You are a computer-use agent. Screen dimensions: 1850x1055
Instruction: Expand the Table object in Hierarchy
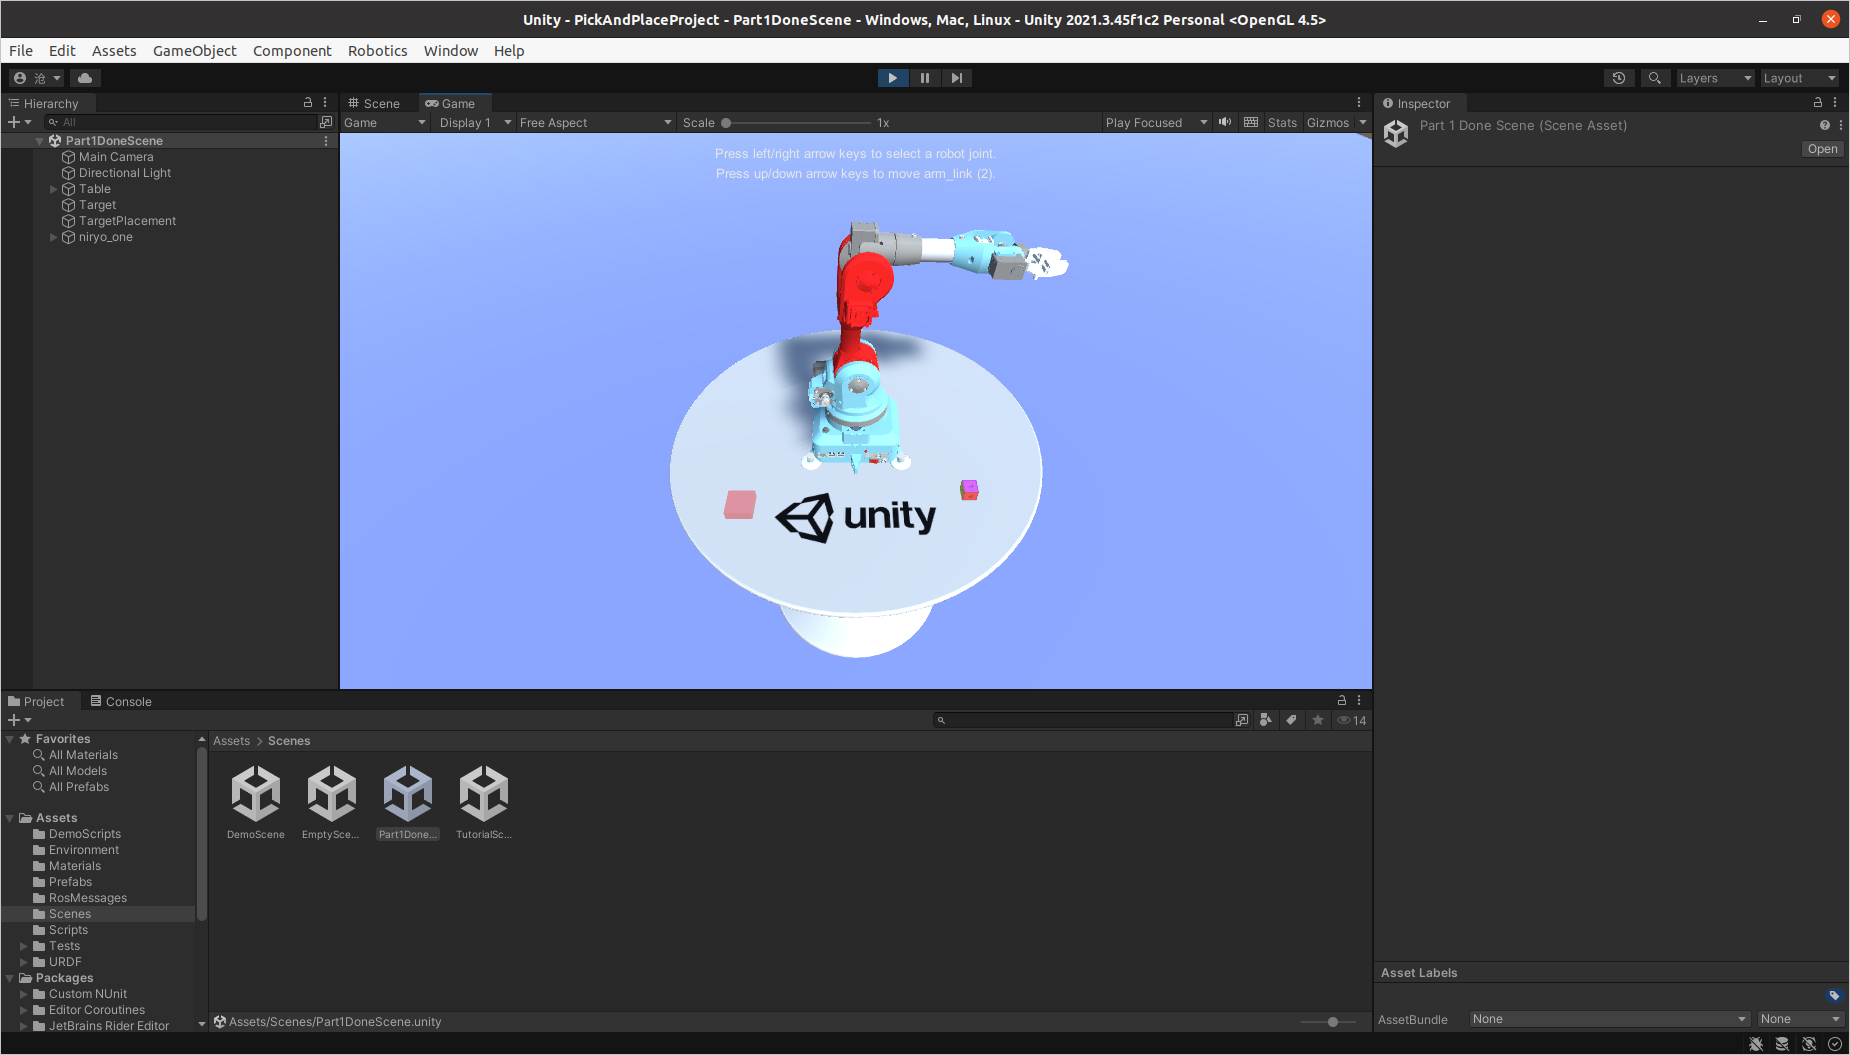54,189
